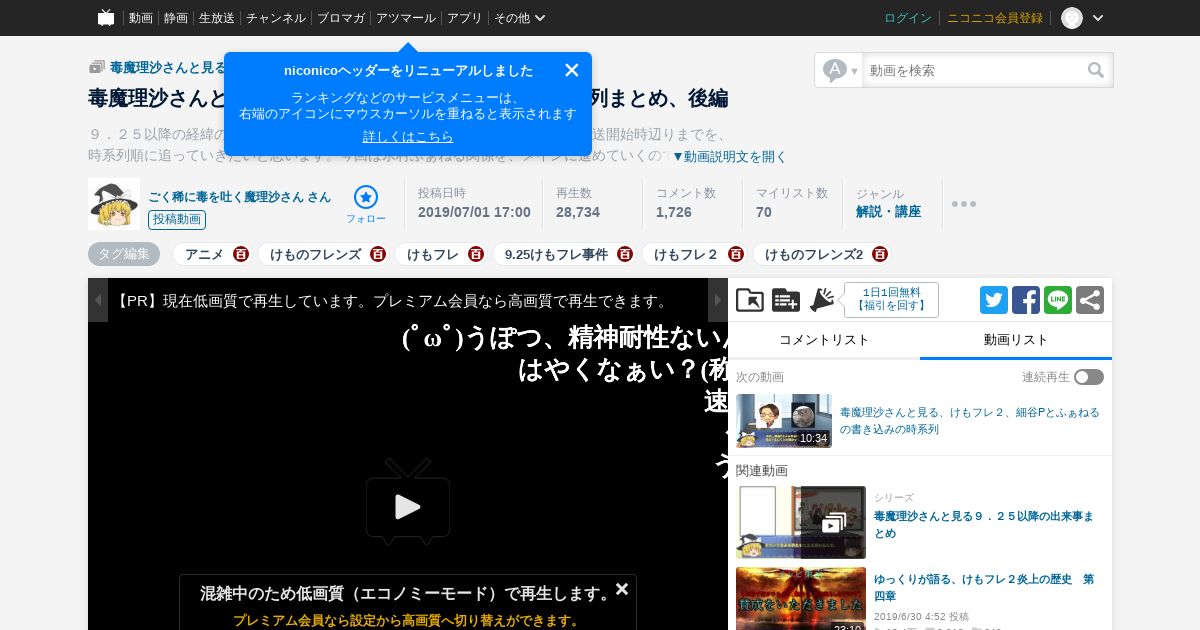
Task: Click the 投稿動画 button
Action: pos(177,220)
